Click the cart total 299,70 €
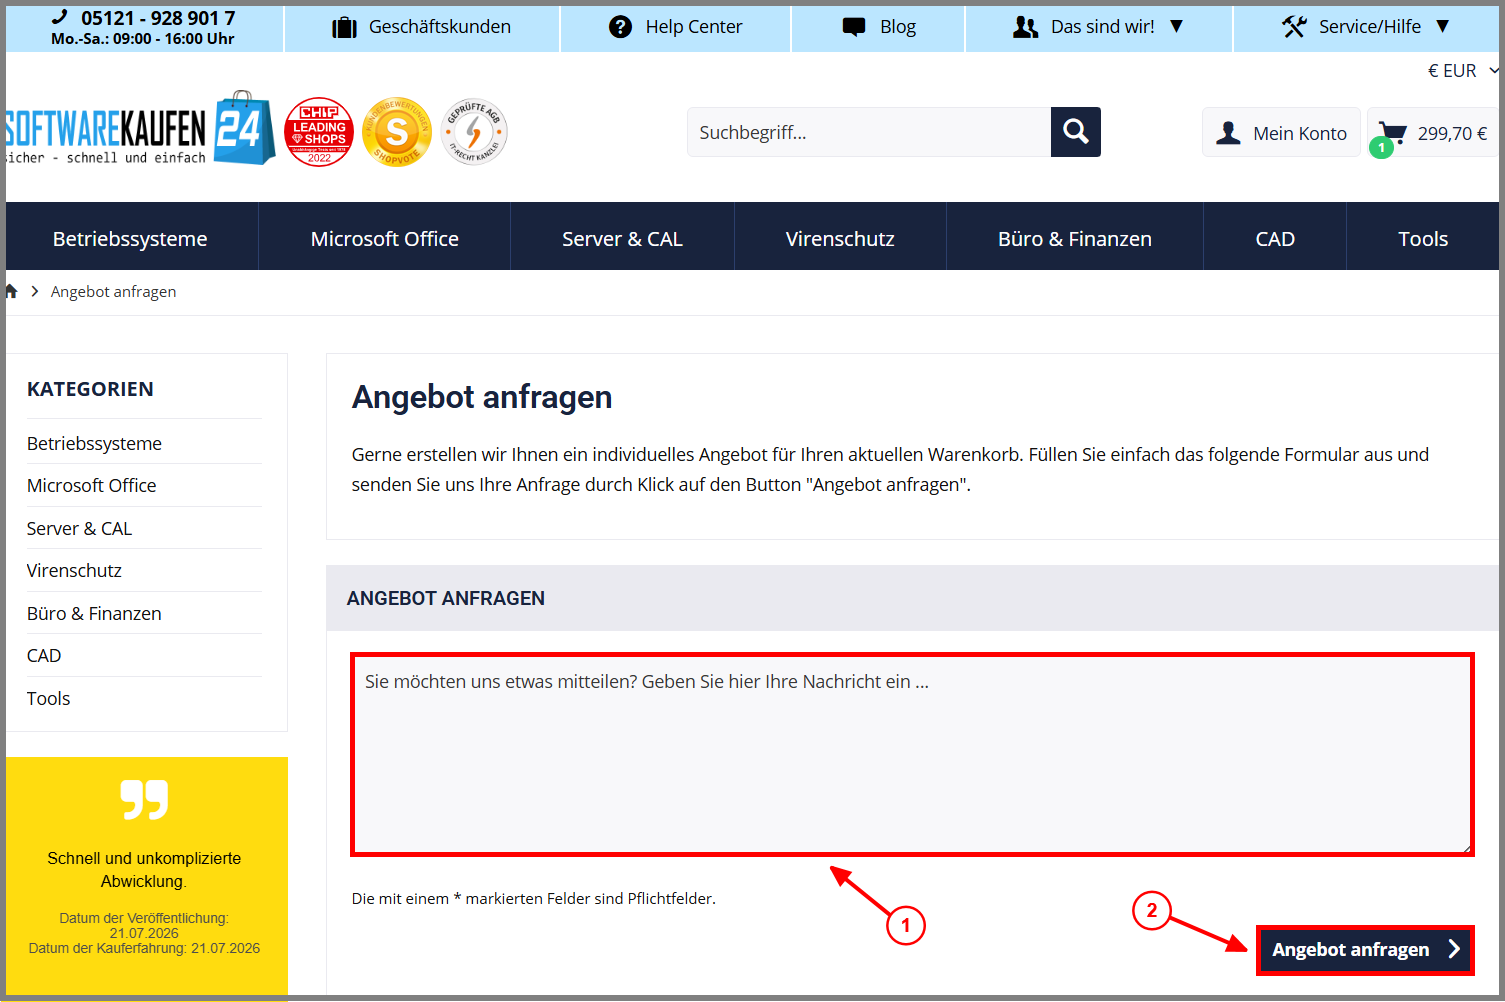 click(1452, 133)
